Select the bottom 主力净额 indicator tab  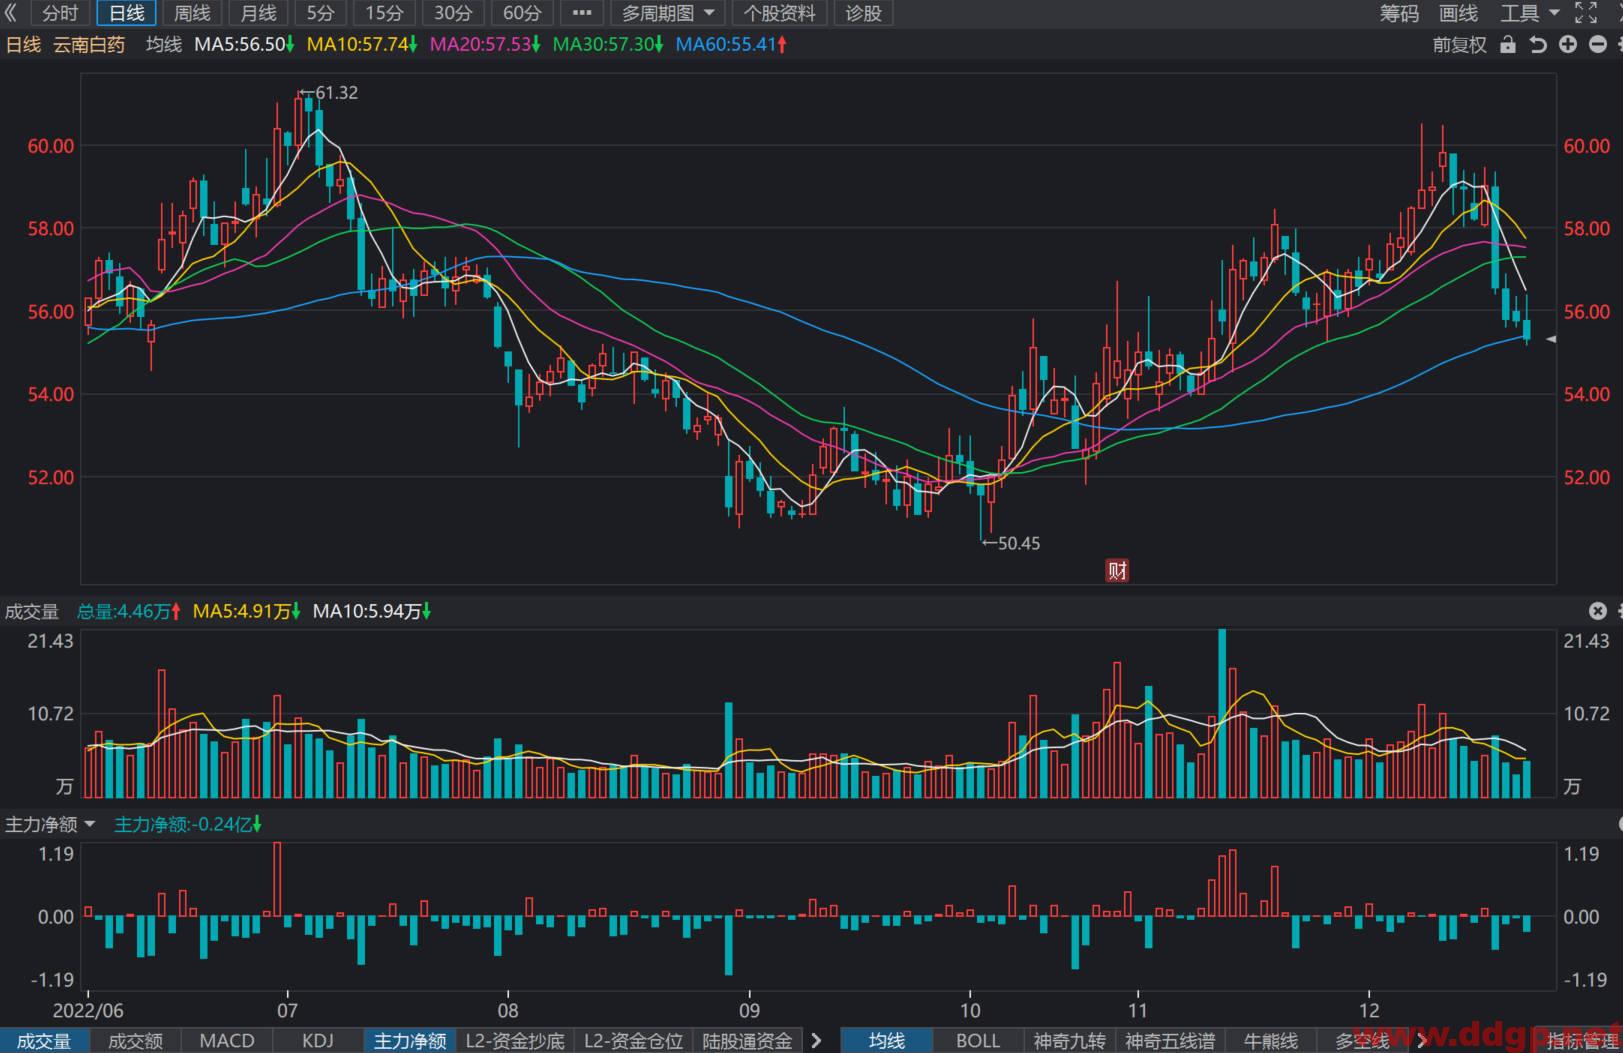click(410, 1041)
